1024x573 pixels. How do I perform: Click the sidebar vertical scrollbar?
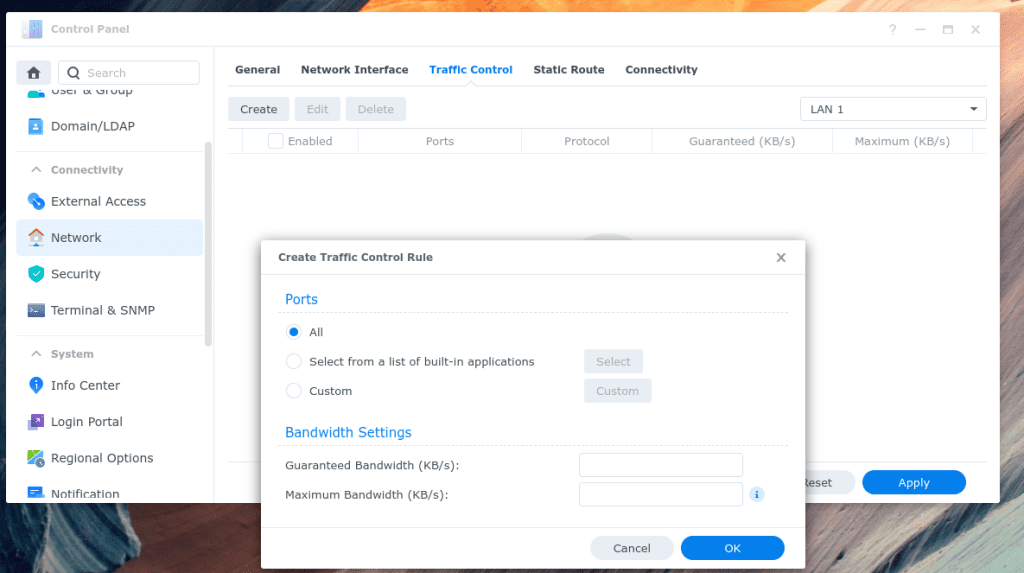click(208, 244)
